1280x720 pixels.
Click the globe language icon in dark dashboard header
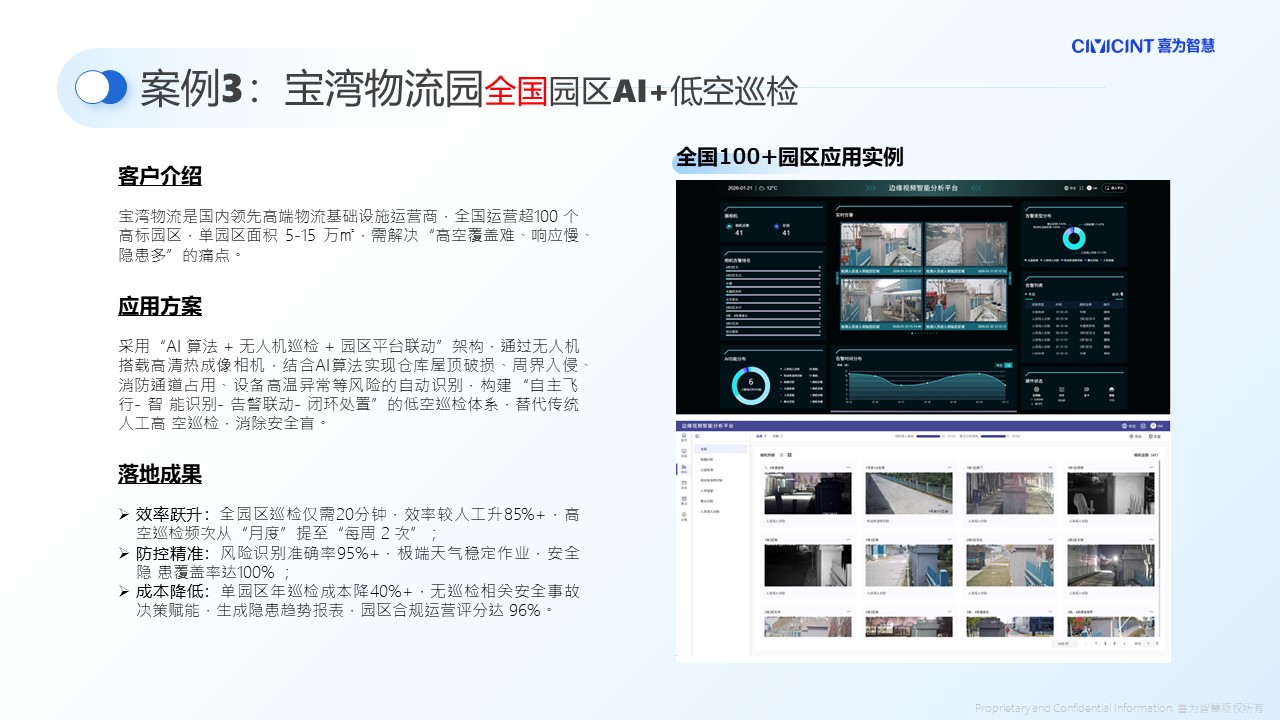[x=1067, y=188]
